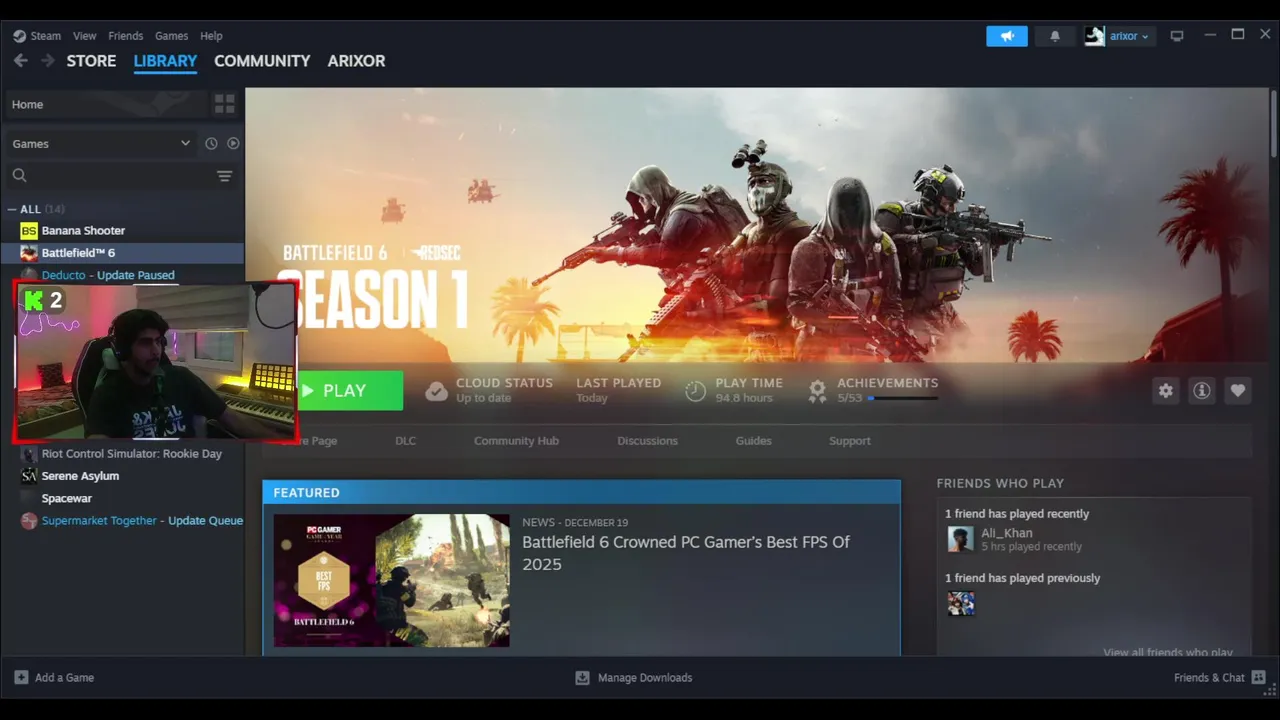Open the Steam menu
The image size is (1280, 720).
point(45,36)
